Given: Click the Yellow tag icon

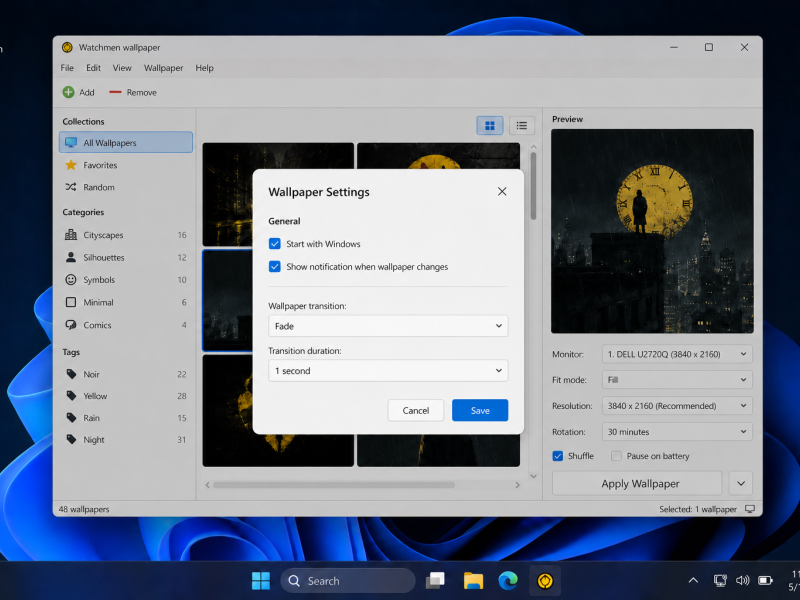Looking at the screenshot, I should (x=71, y=396).
